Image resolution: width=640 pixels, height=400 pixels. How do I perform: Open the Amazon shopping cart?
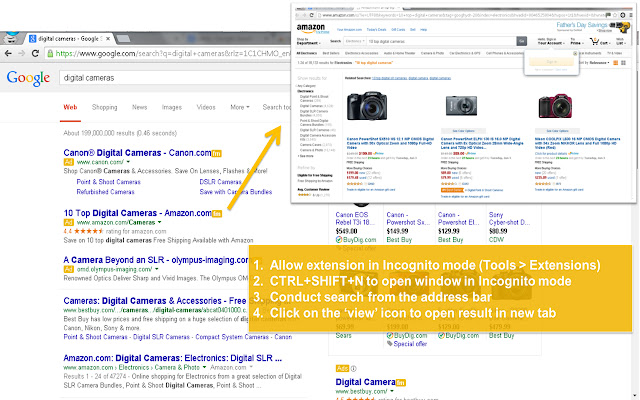pyautogui.click(x=599, y=41)
